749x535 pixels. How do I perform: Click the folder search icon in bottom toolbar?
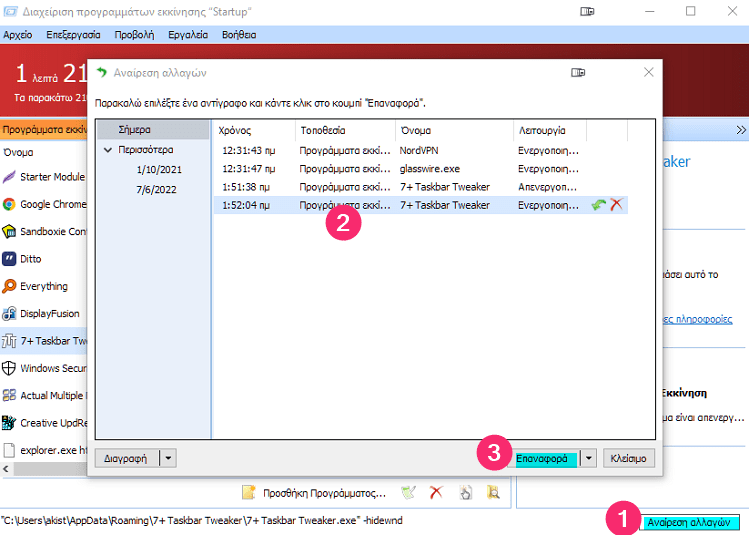point(493,492)
